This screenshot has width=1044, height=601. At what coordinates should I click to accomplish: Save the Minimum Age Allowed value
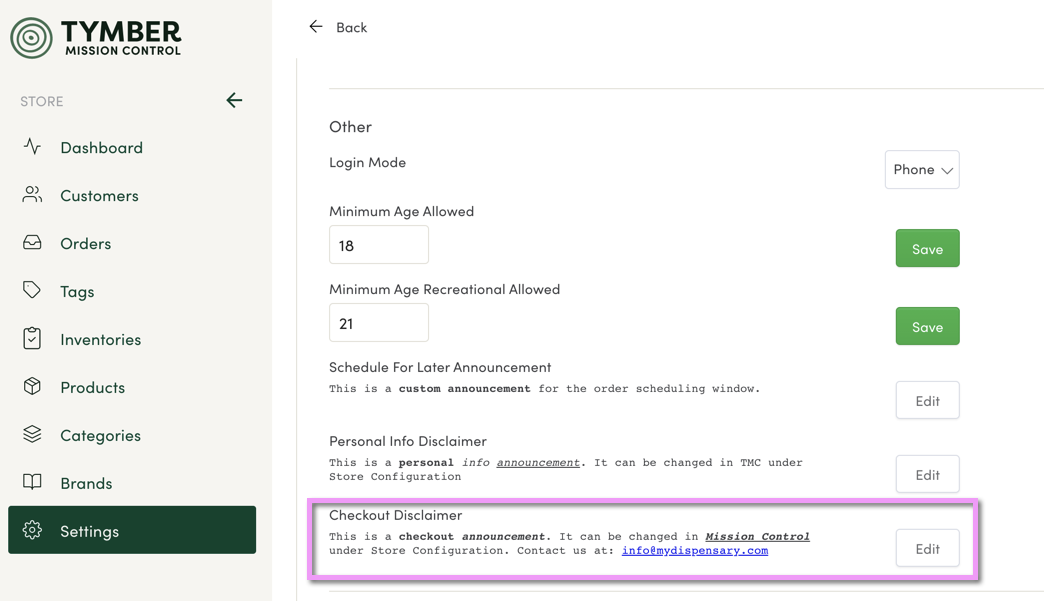pyautogui.click(x=926, y=249)
